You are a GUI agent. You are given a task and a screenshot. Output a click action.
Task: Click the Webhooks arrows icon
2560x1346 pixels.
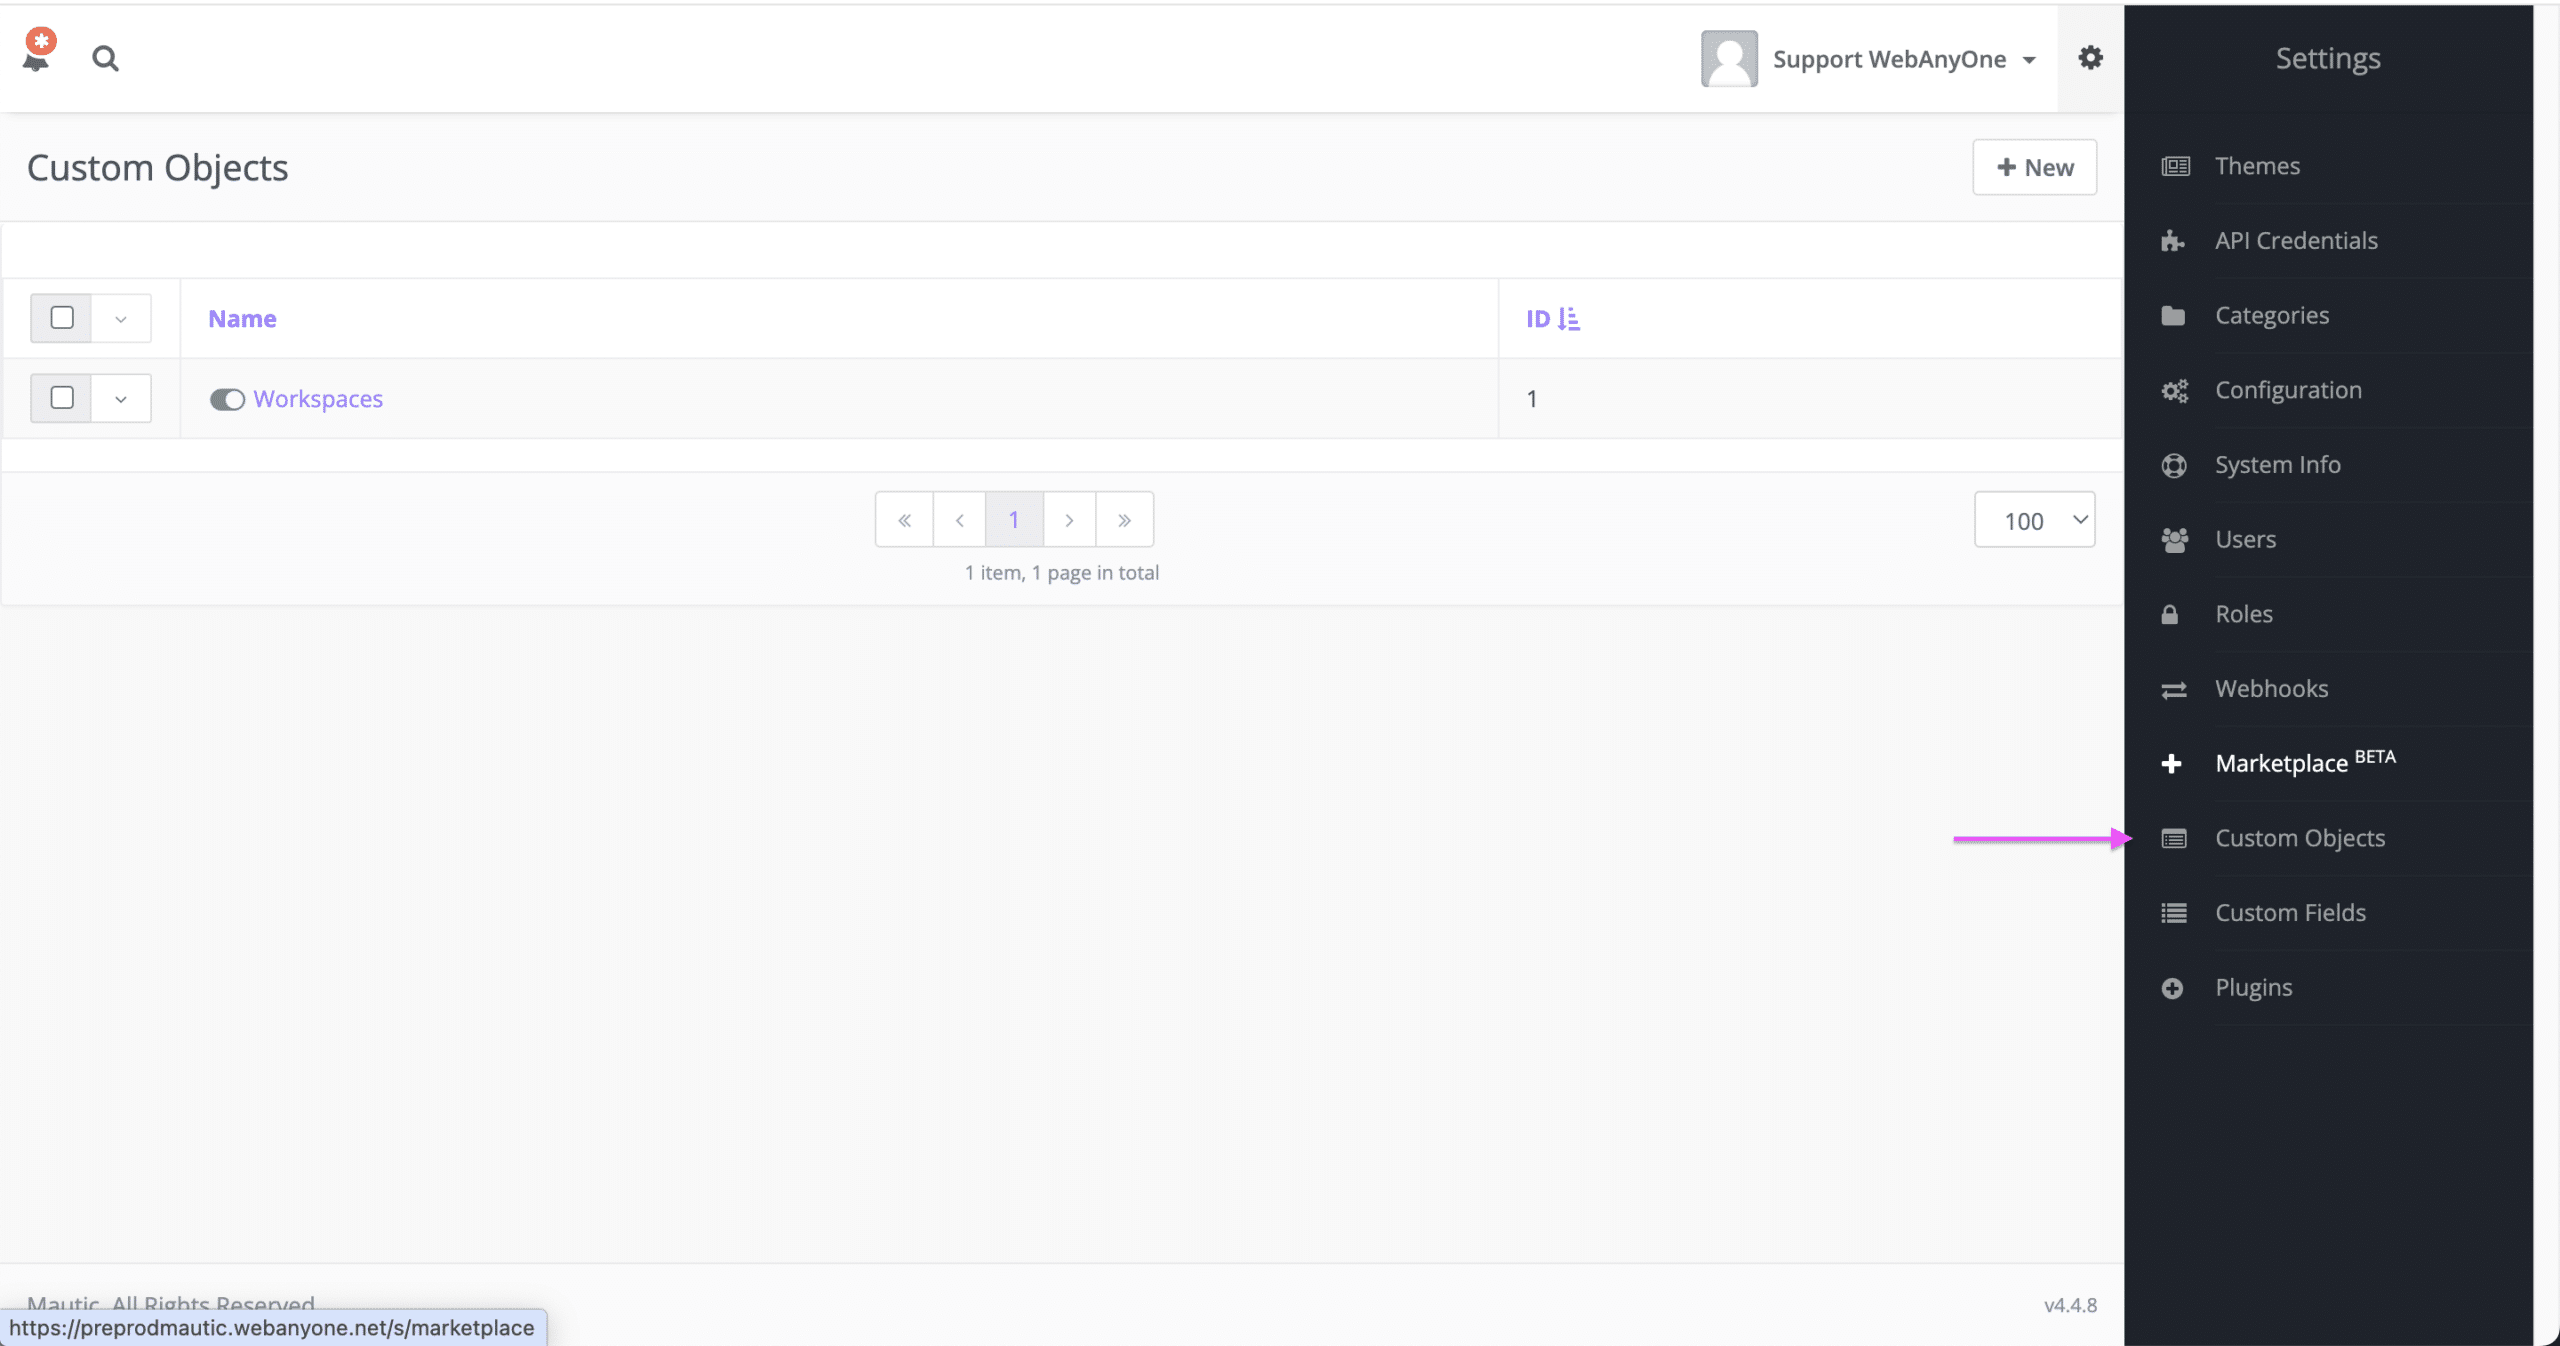tap(2174, 689)
